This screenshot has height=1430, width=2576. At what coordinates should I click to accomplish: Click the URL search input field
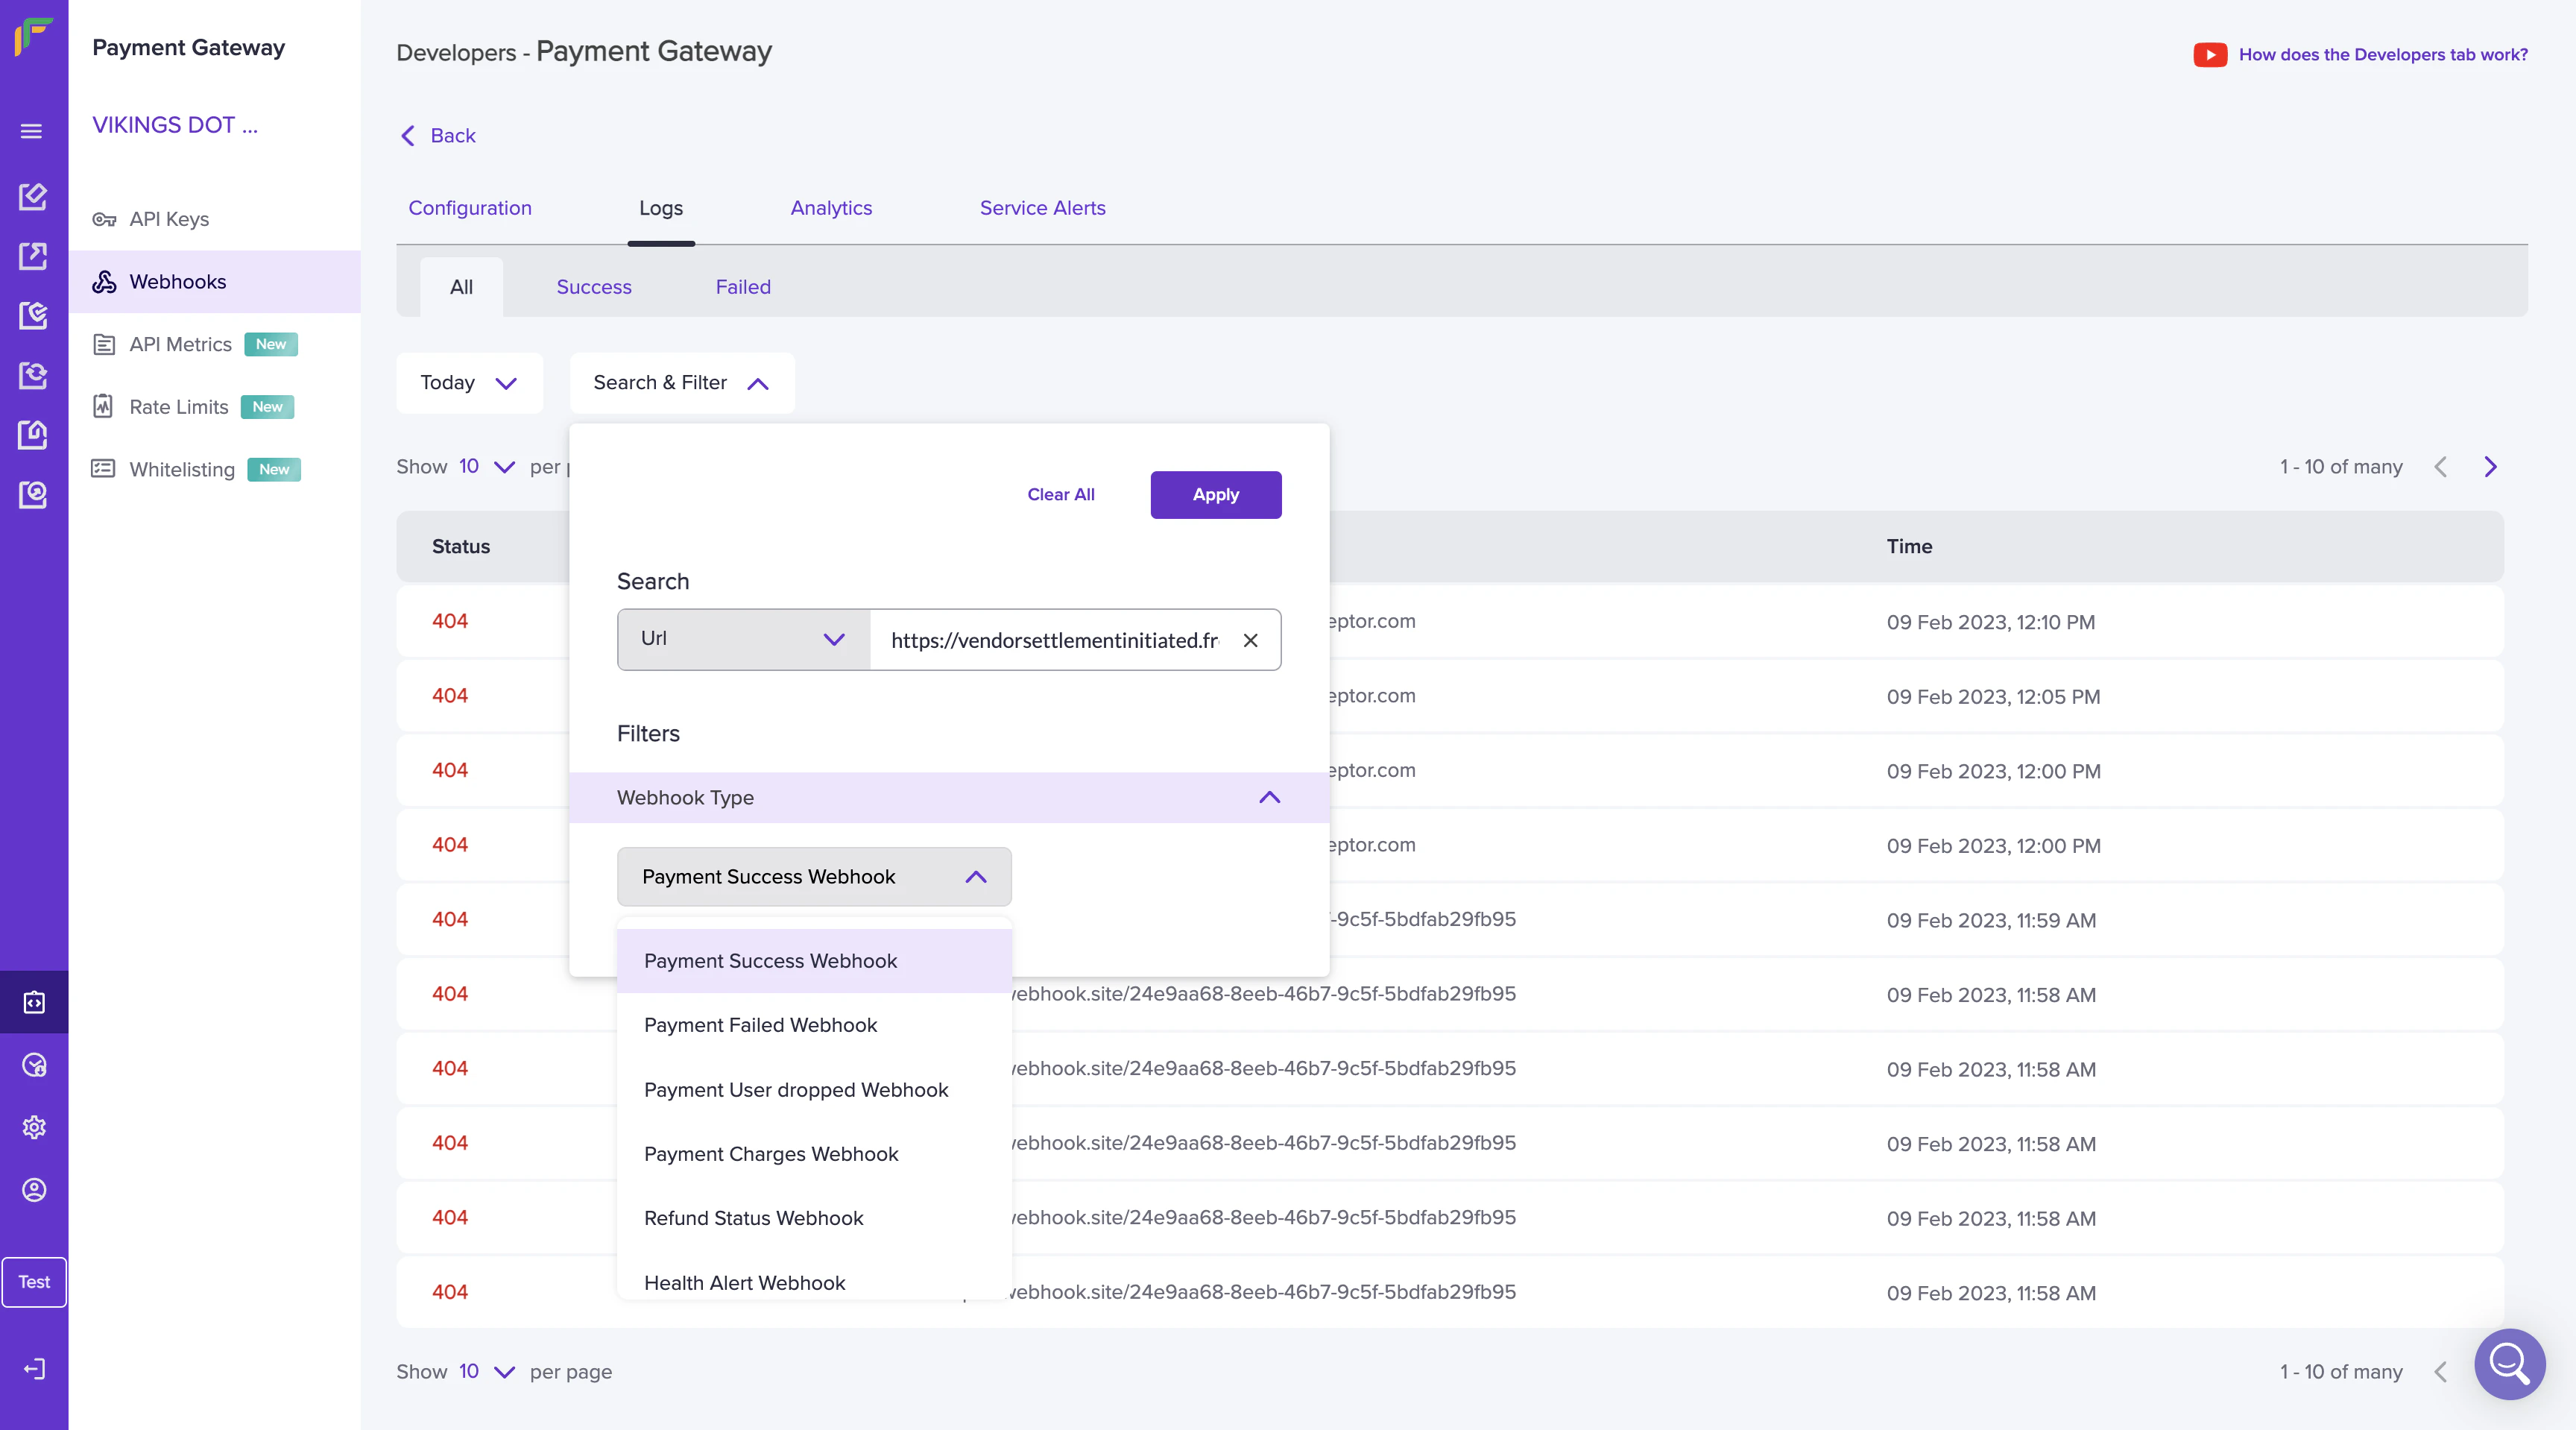[x=1053, y=640]
